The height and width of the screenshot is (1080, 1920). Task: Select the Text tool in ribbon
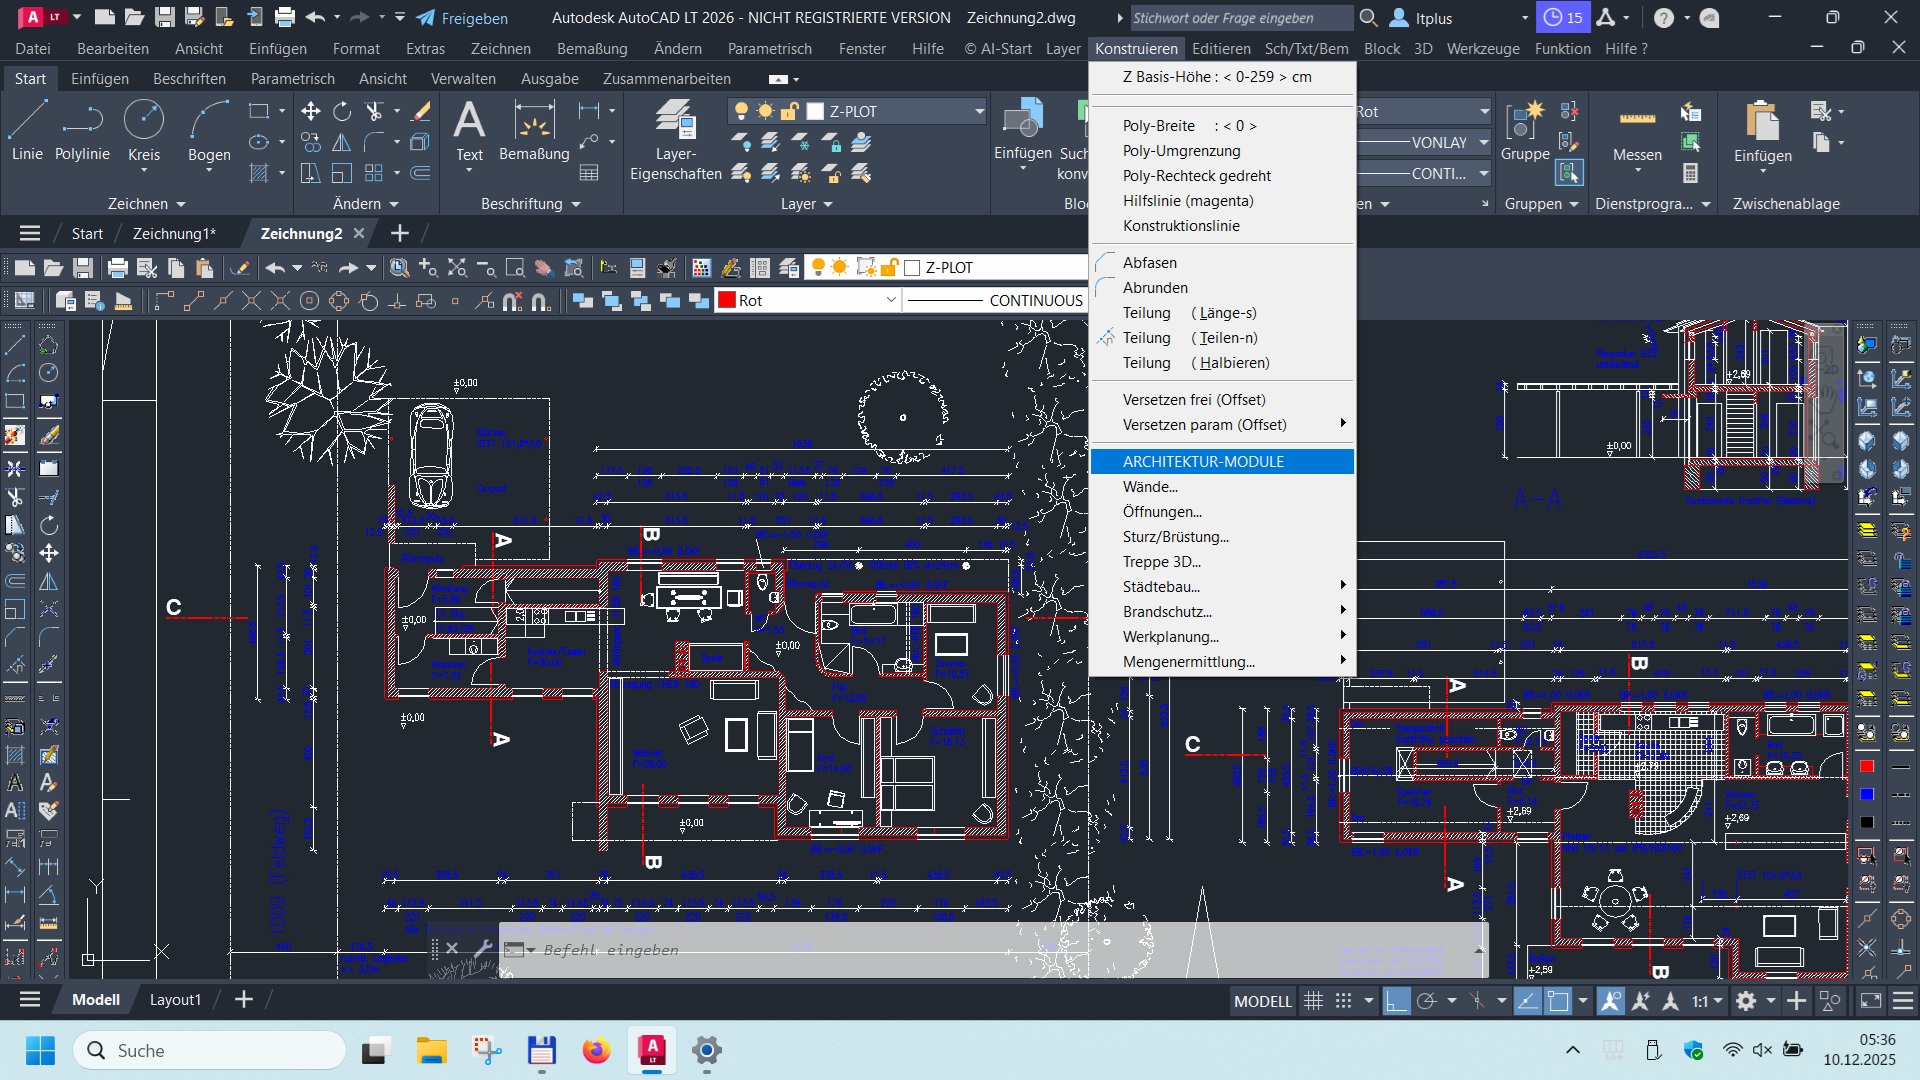[x=469, y=130]
